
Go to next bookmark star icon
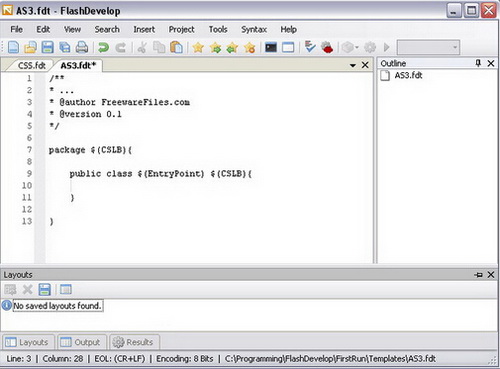[x=215, y=48]
